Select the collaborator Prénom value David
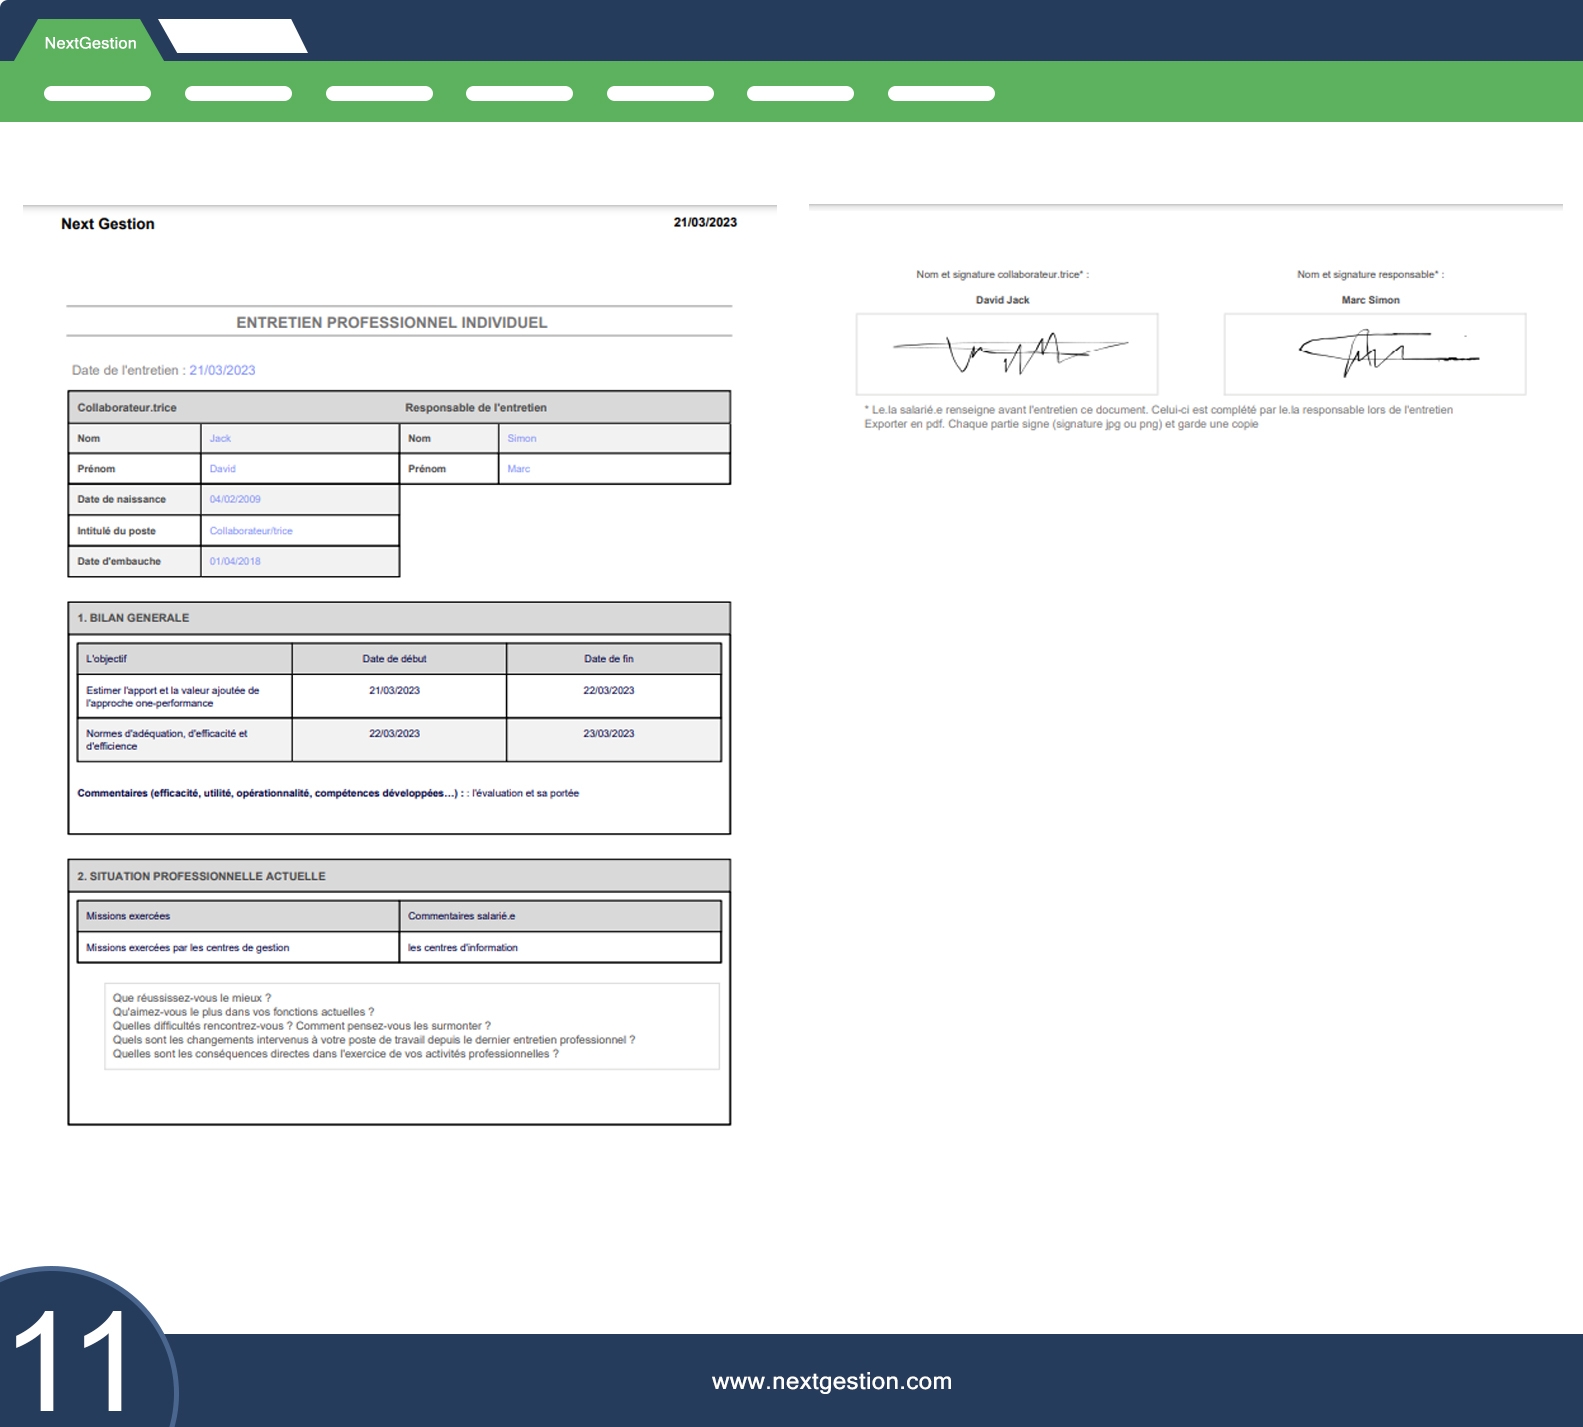The width and height of the screenshot is (1583, 1427). click(222, 469)
